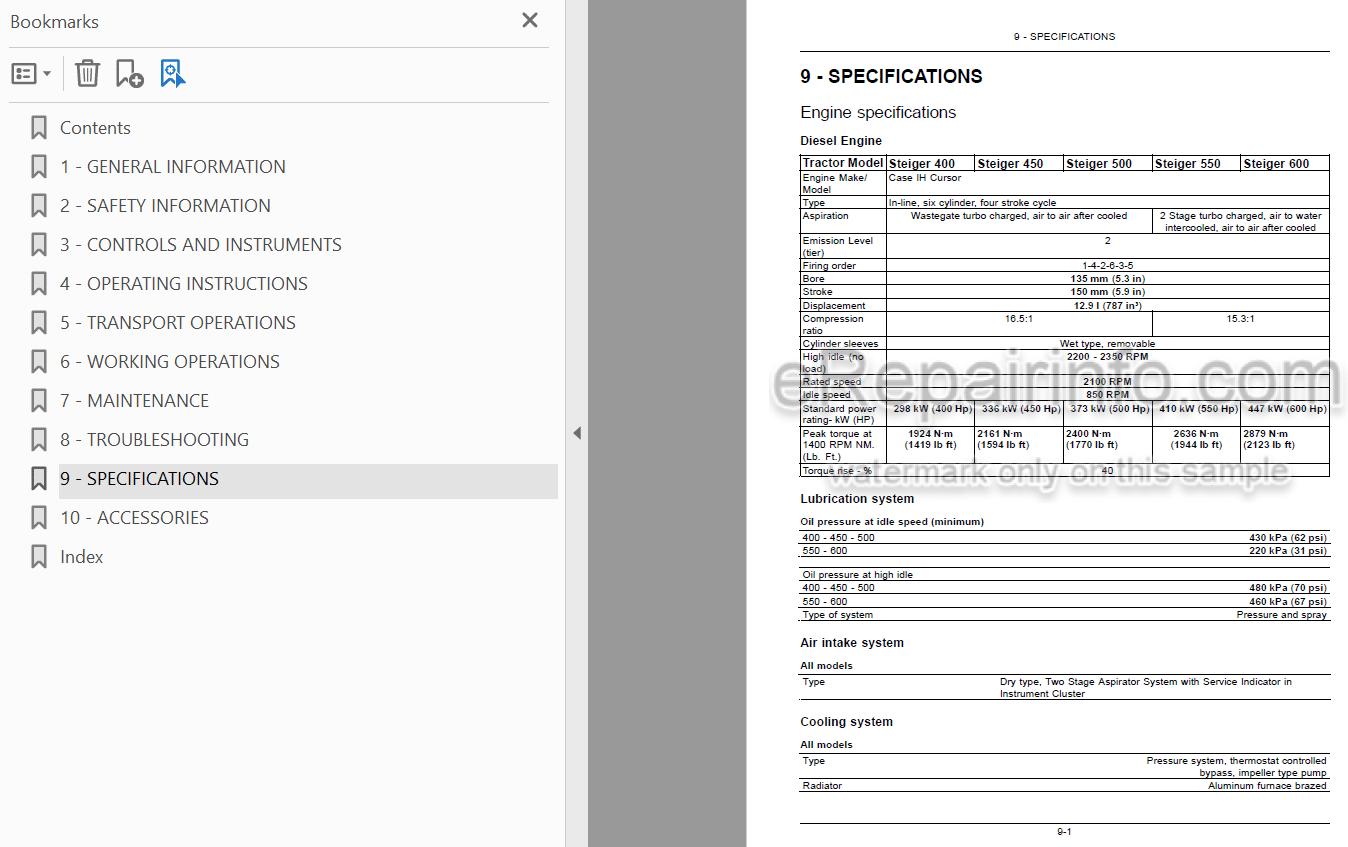Open the Index bookmark
Image resolution: width=1348 pixels, height=847 pixels.
click(82, 557)
